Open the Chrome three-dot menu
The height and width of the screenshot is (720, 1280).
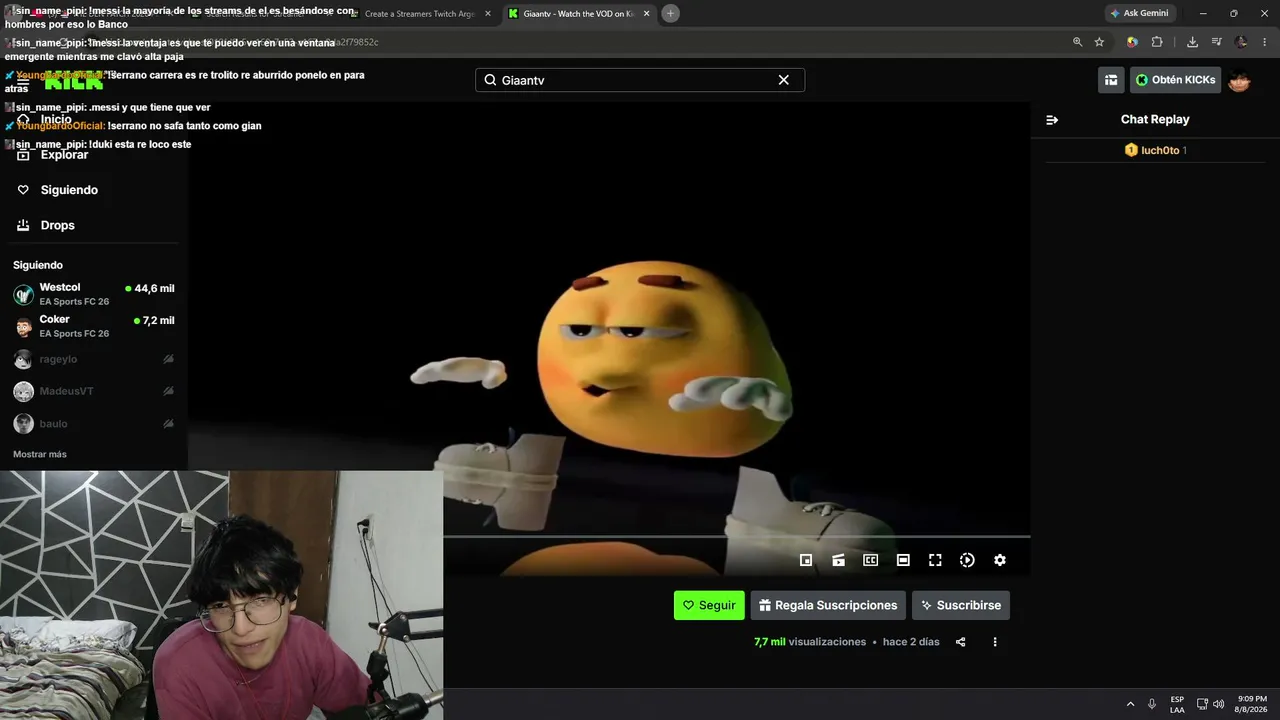coord(1264,42)
